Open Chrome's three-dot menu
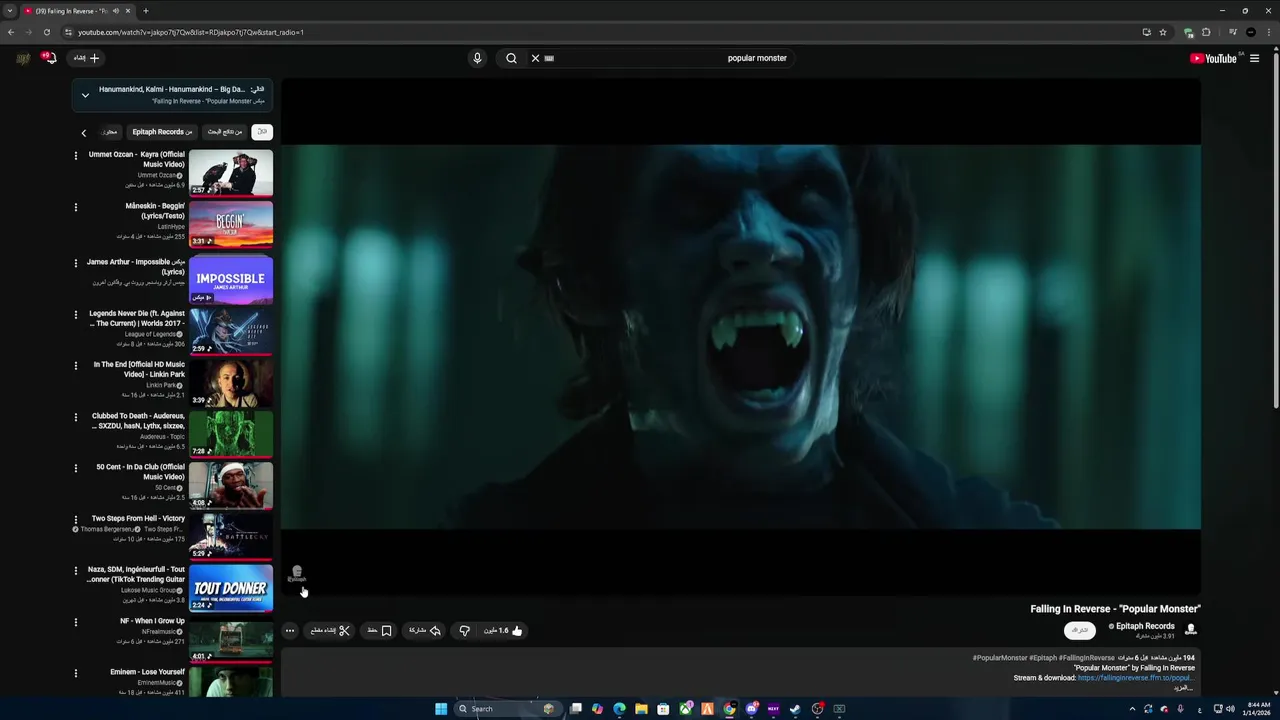Image resolution: width=1280 pixels, height=720 pixels. coord(1268,32)
